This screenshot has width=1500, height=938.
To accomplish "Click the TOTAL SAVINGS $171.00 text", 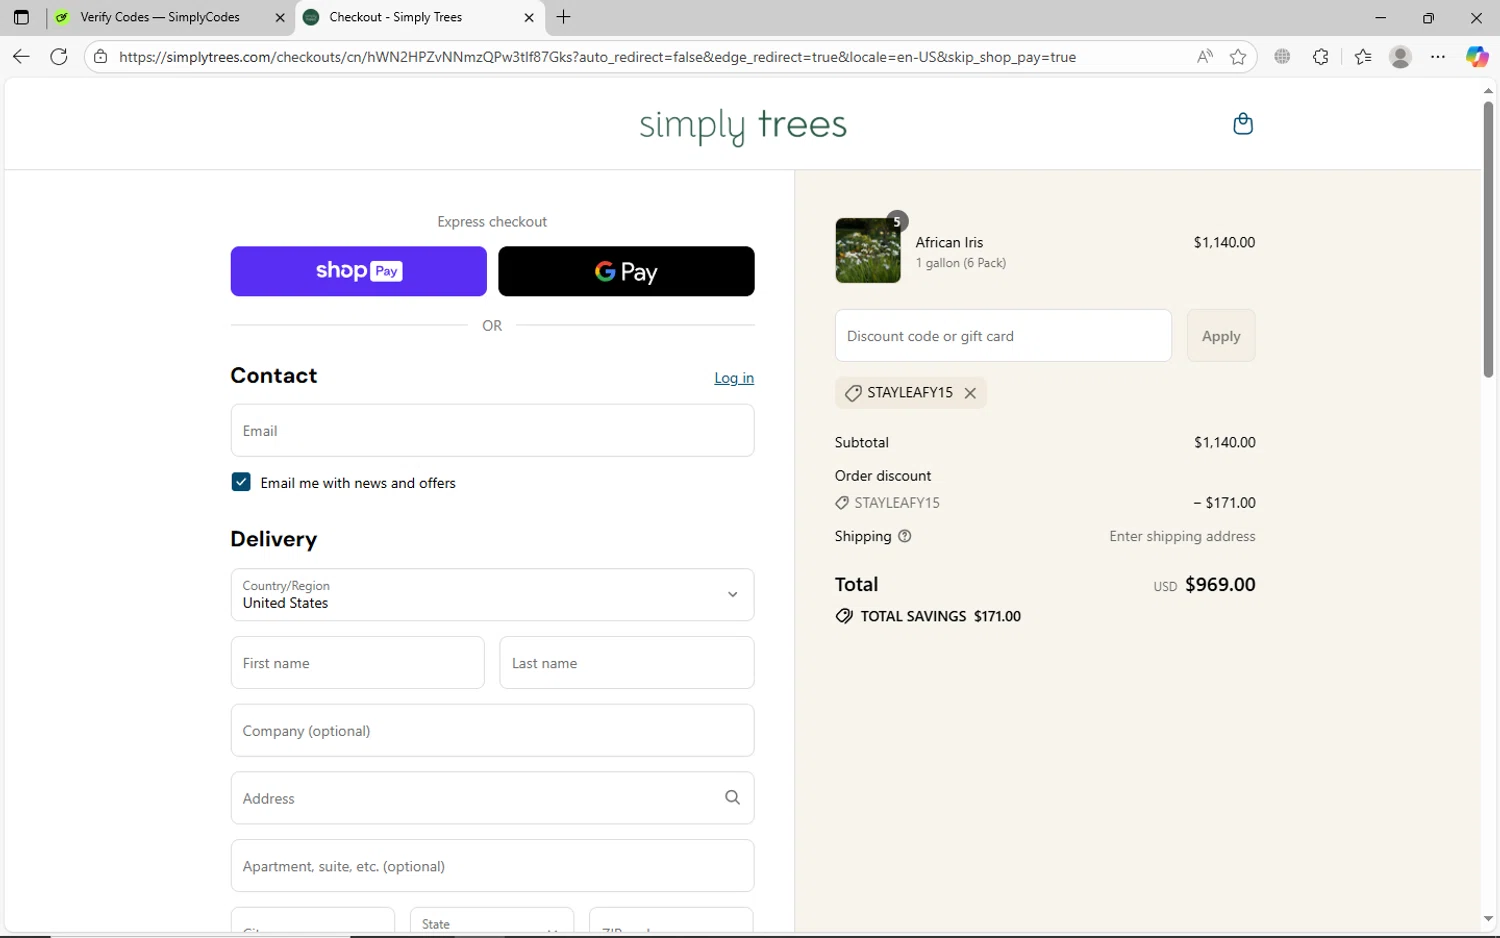I will (941, 616).
